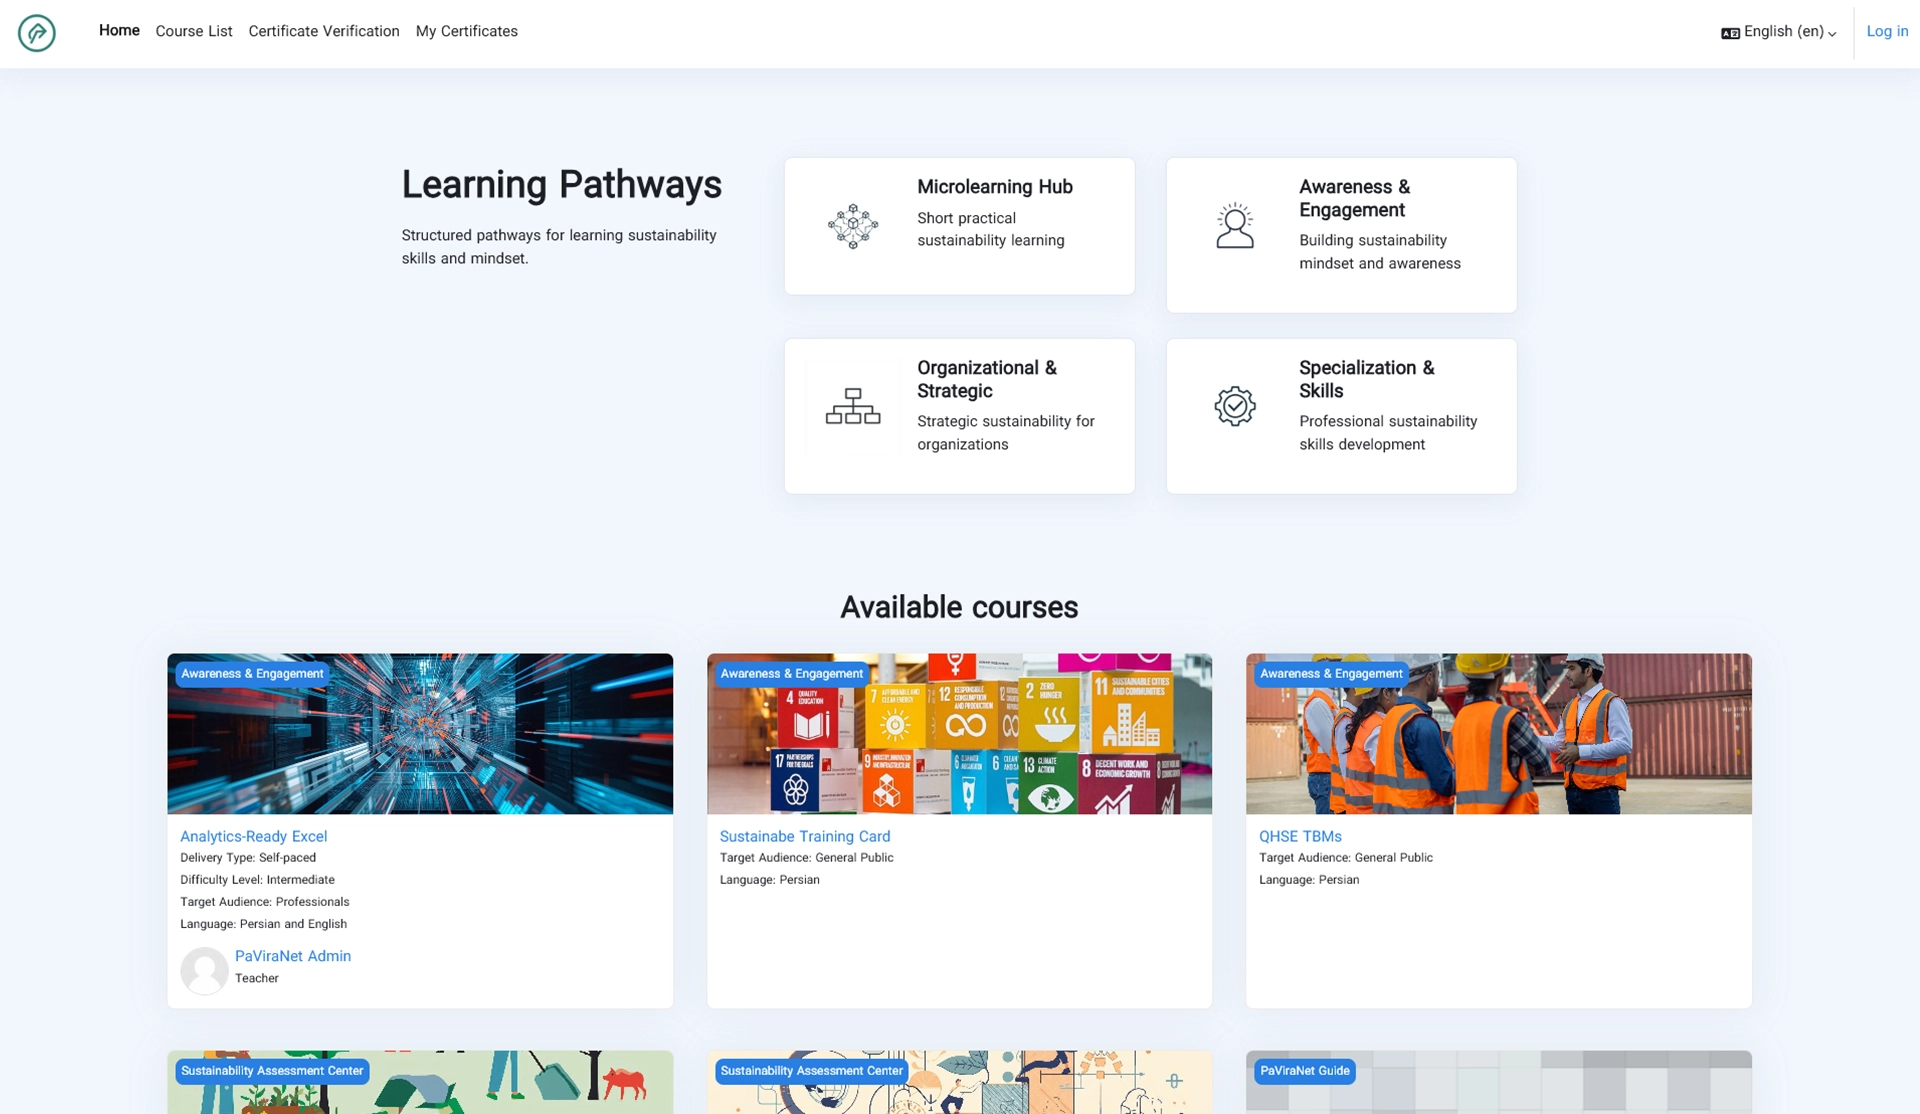1920x1114 pixels.
Task: Open the Awareness & Engagement pathway title
Action: 1354,198
